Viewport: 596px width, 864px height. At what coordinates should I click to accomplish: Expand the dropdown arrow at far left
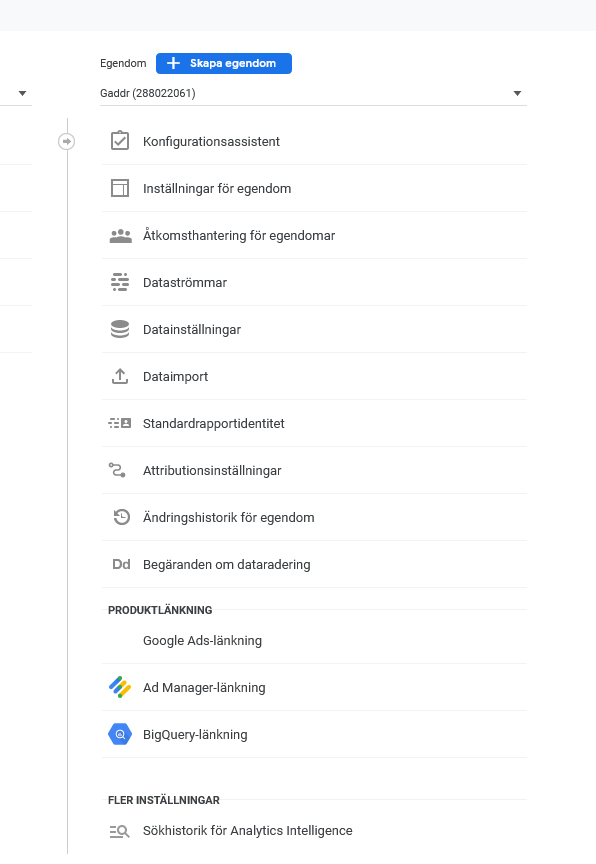coord(20,93)
